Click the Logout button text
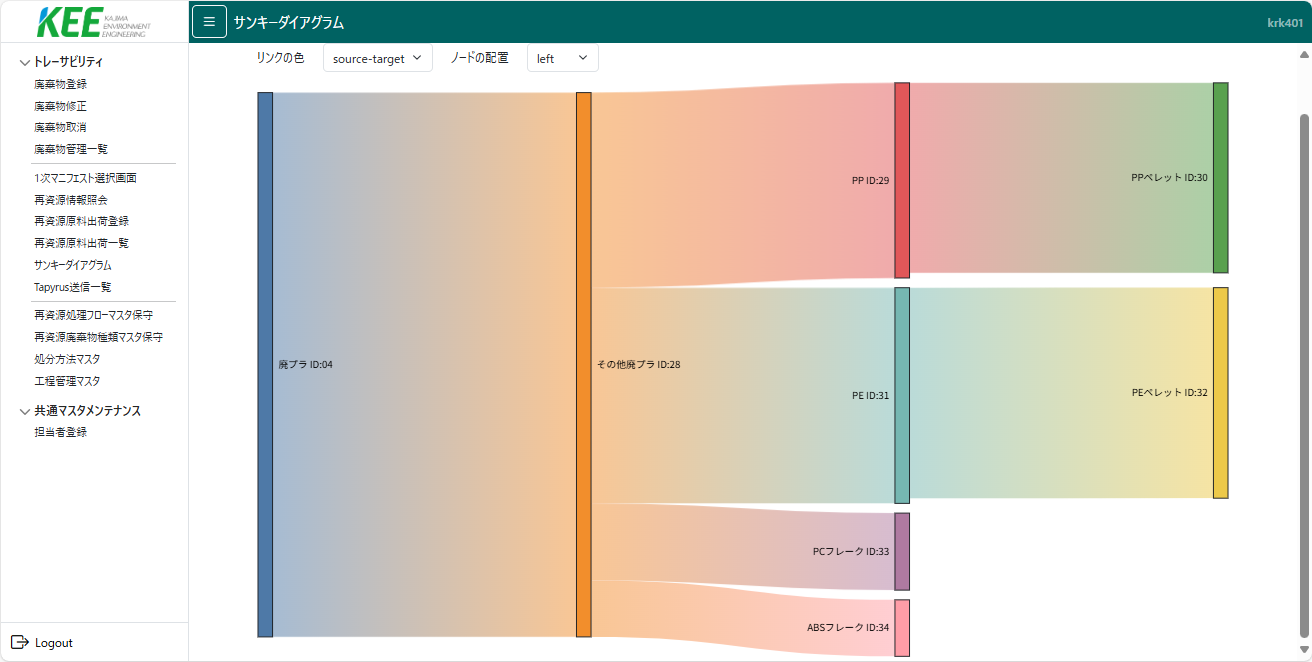The height and width of the screenshot is (662, 1312). (54, 643)
